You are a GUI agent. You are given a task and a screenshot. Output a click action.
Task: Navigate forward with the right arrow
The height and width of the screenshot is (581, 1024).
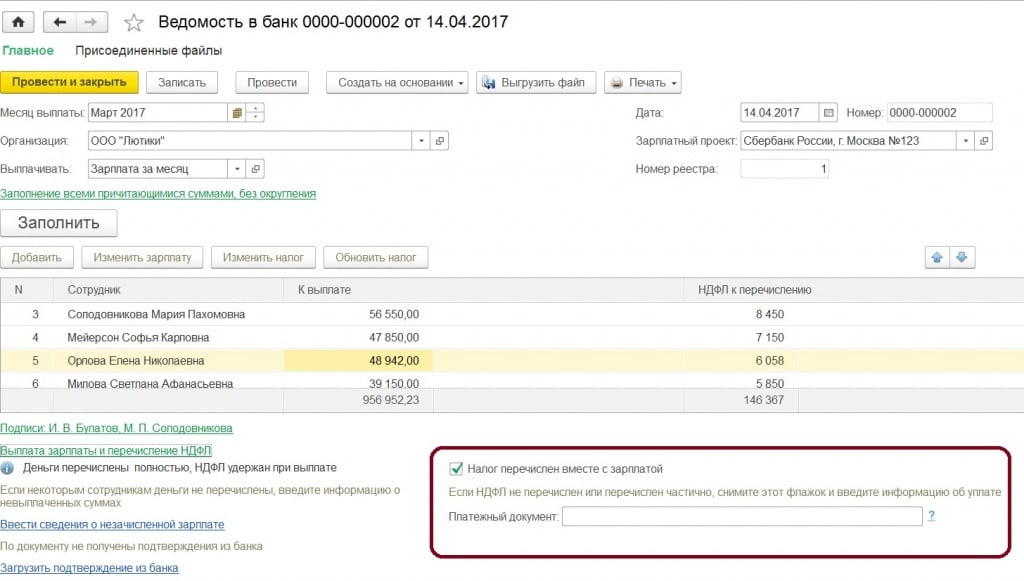[x=91, y=22]
